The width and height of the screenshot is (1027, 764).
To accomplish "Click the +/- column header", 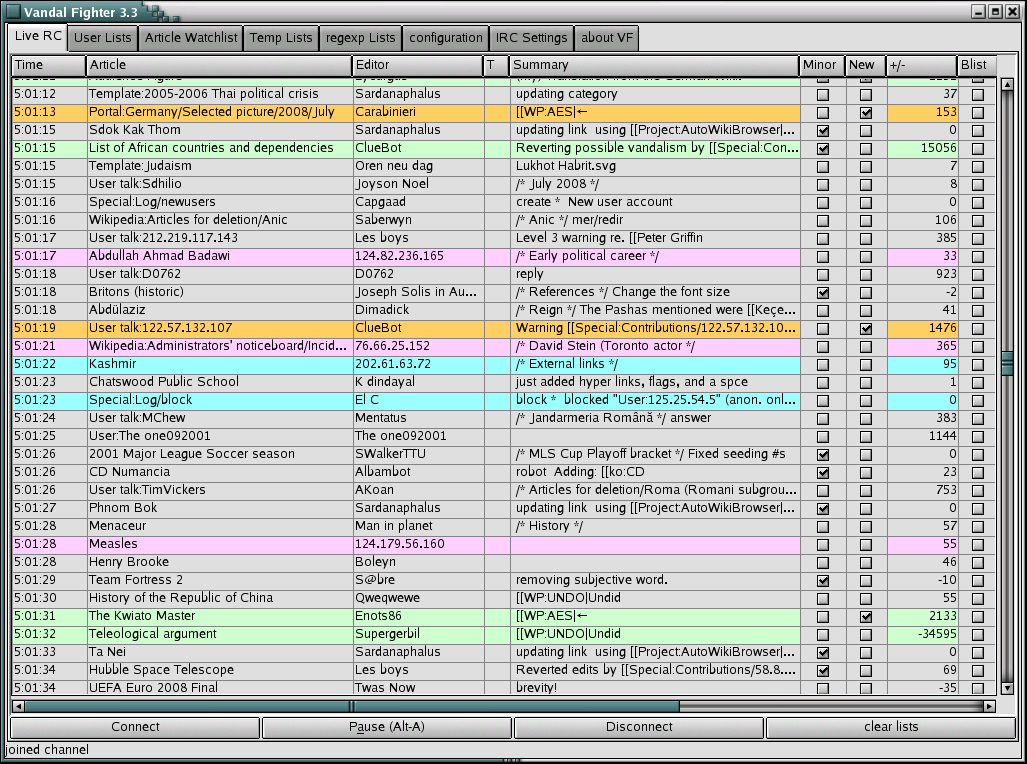I will tap(920, 65).
